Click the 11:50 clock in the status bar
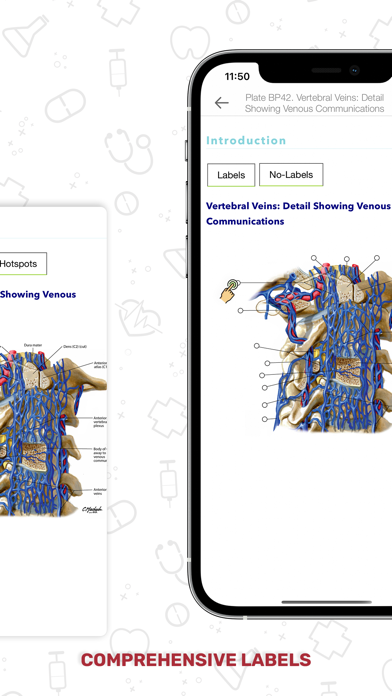The image size is (392, 696). click(237, 77)
